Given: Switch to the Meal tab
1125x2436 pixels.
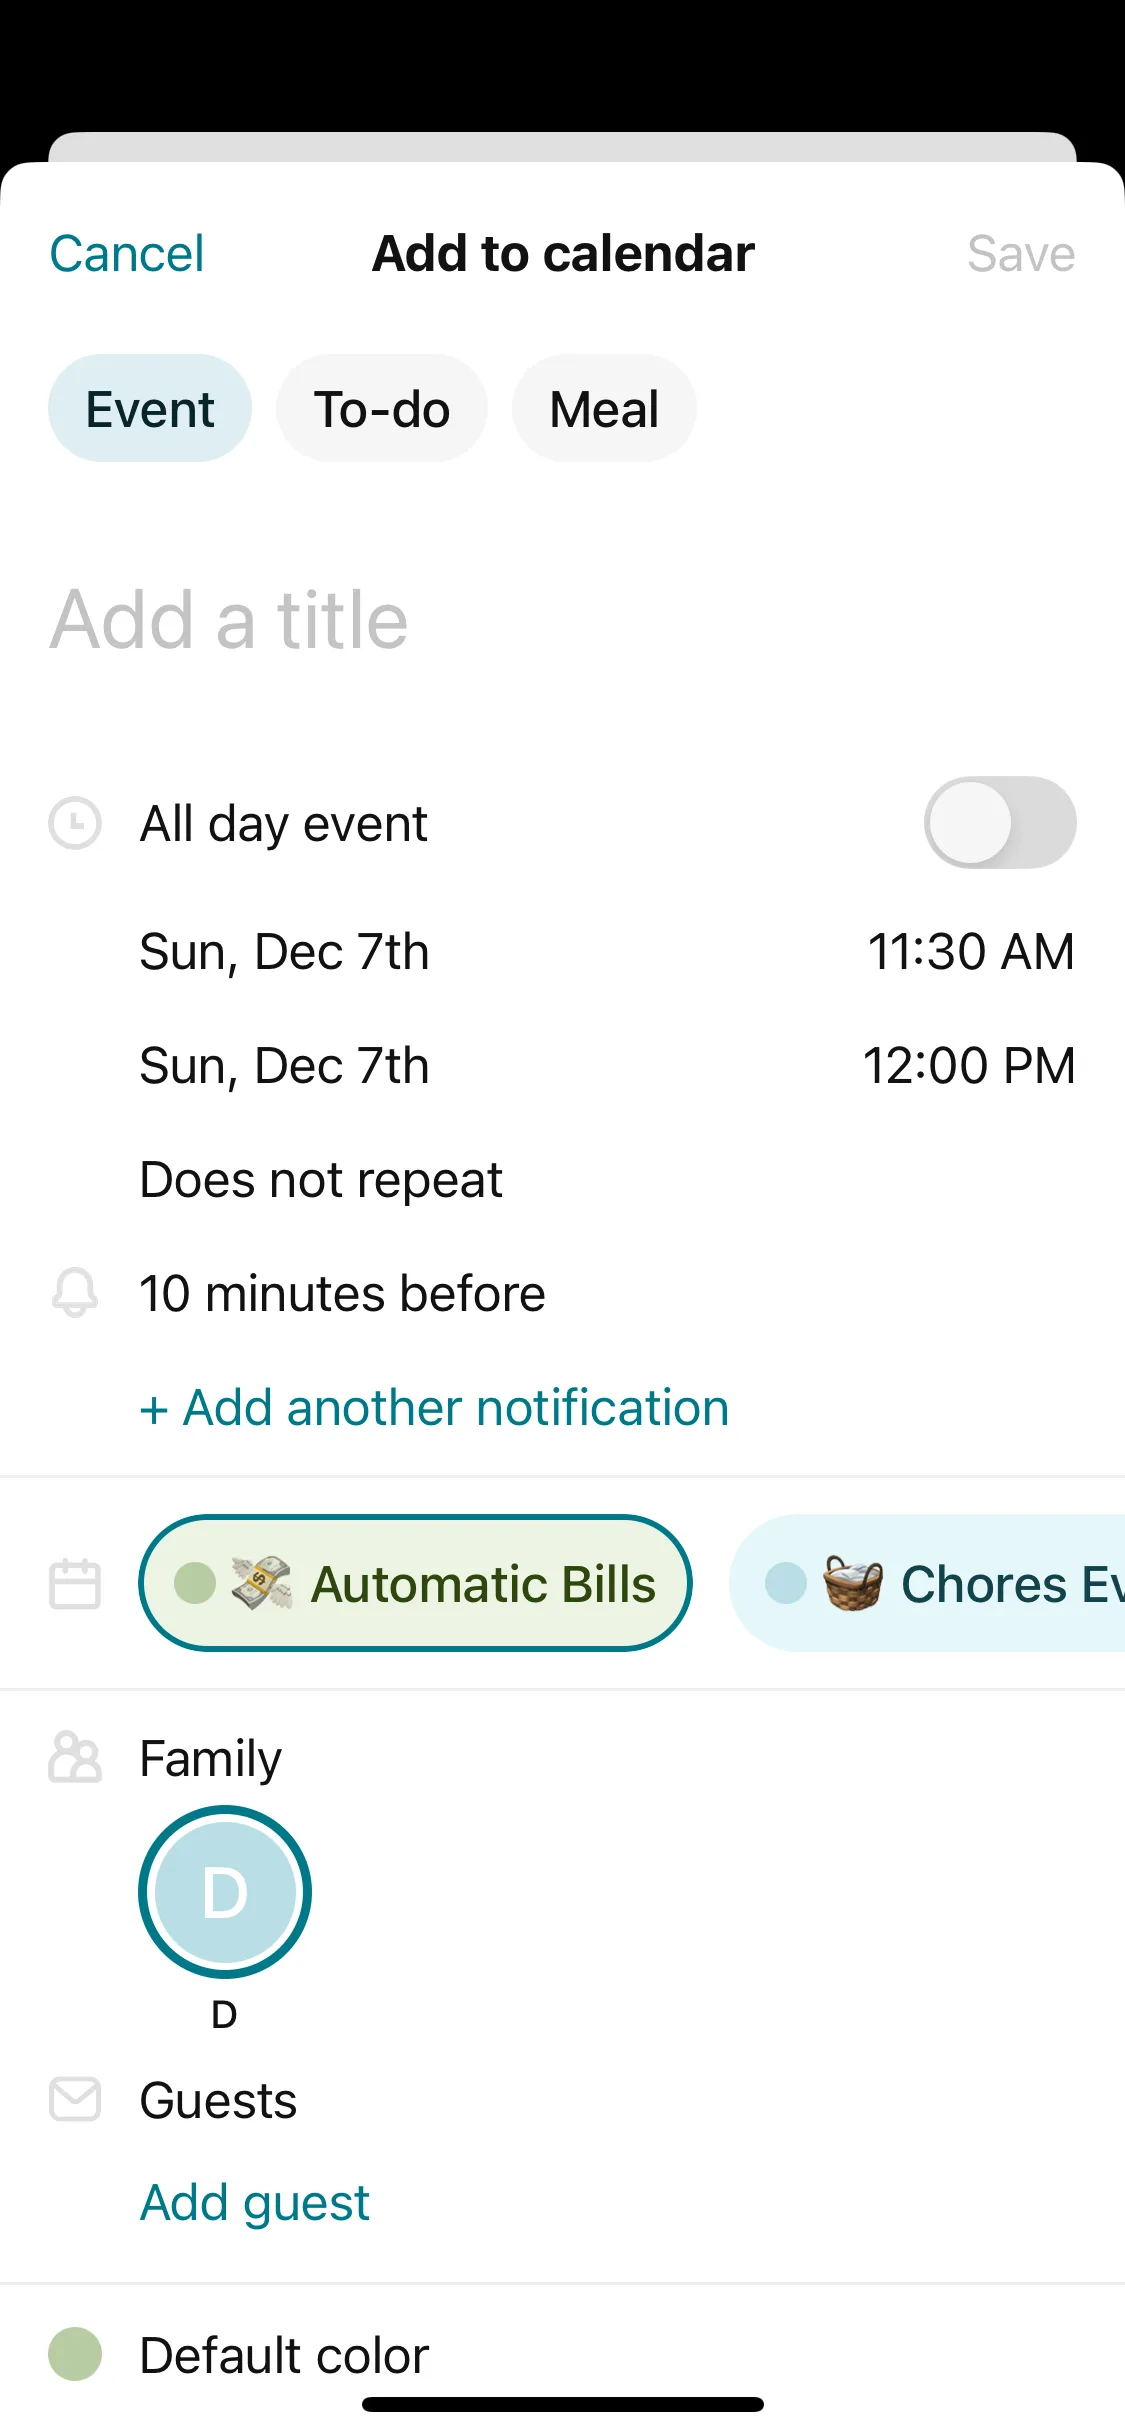Looking at the screenshot, I should coord(604,409).
